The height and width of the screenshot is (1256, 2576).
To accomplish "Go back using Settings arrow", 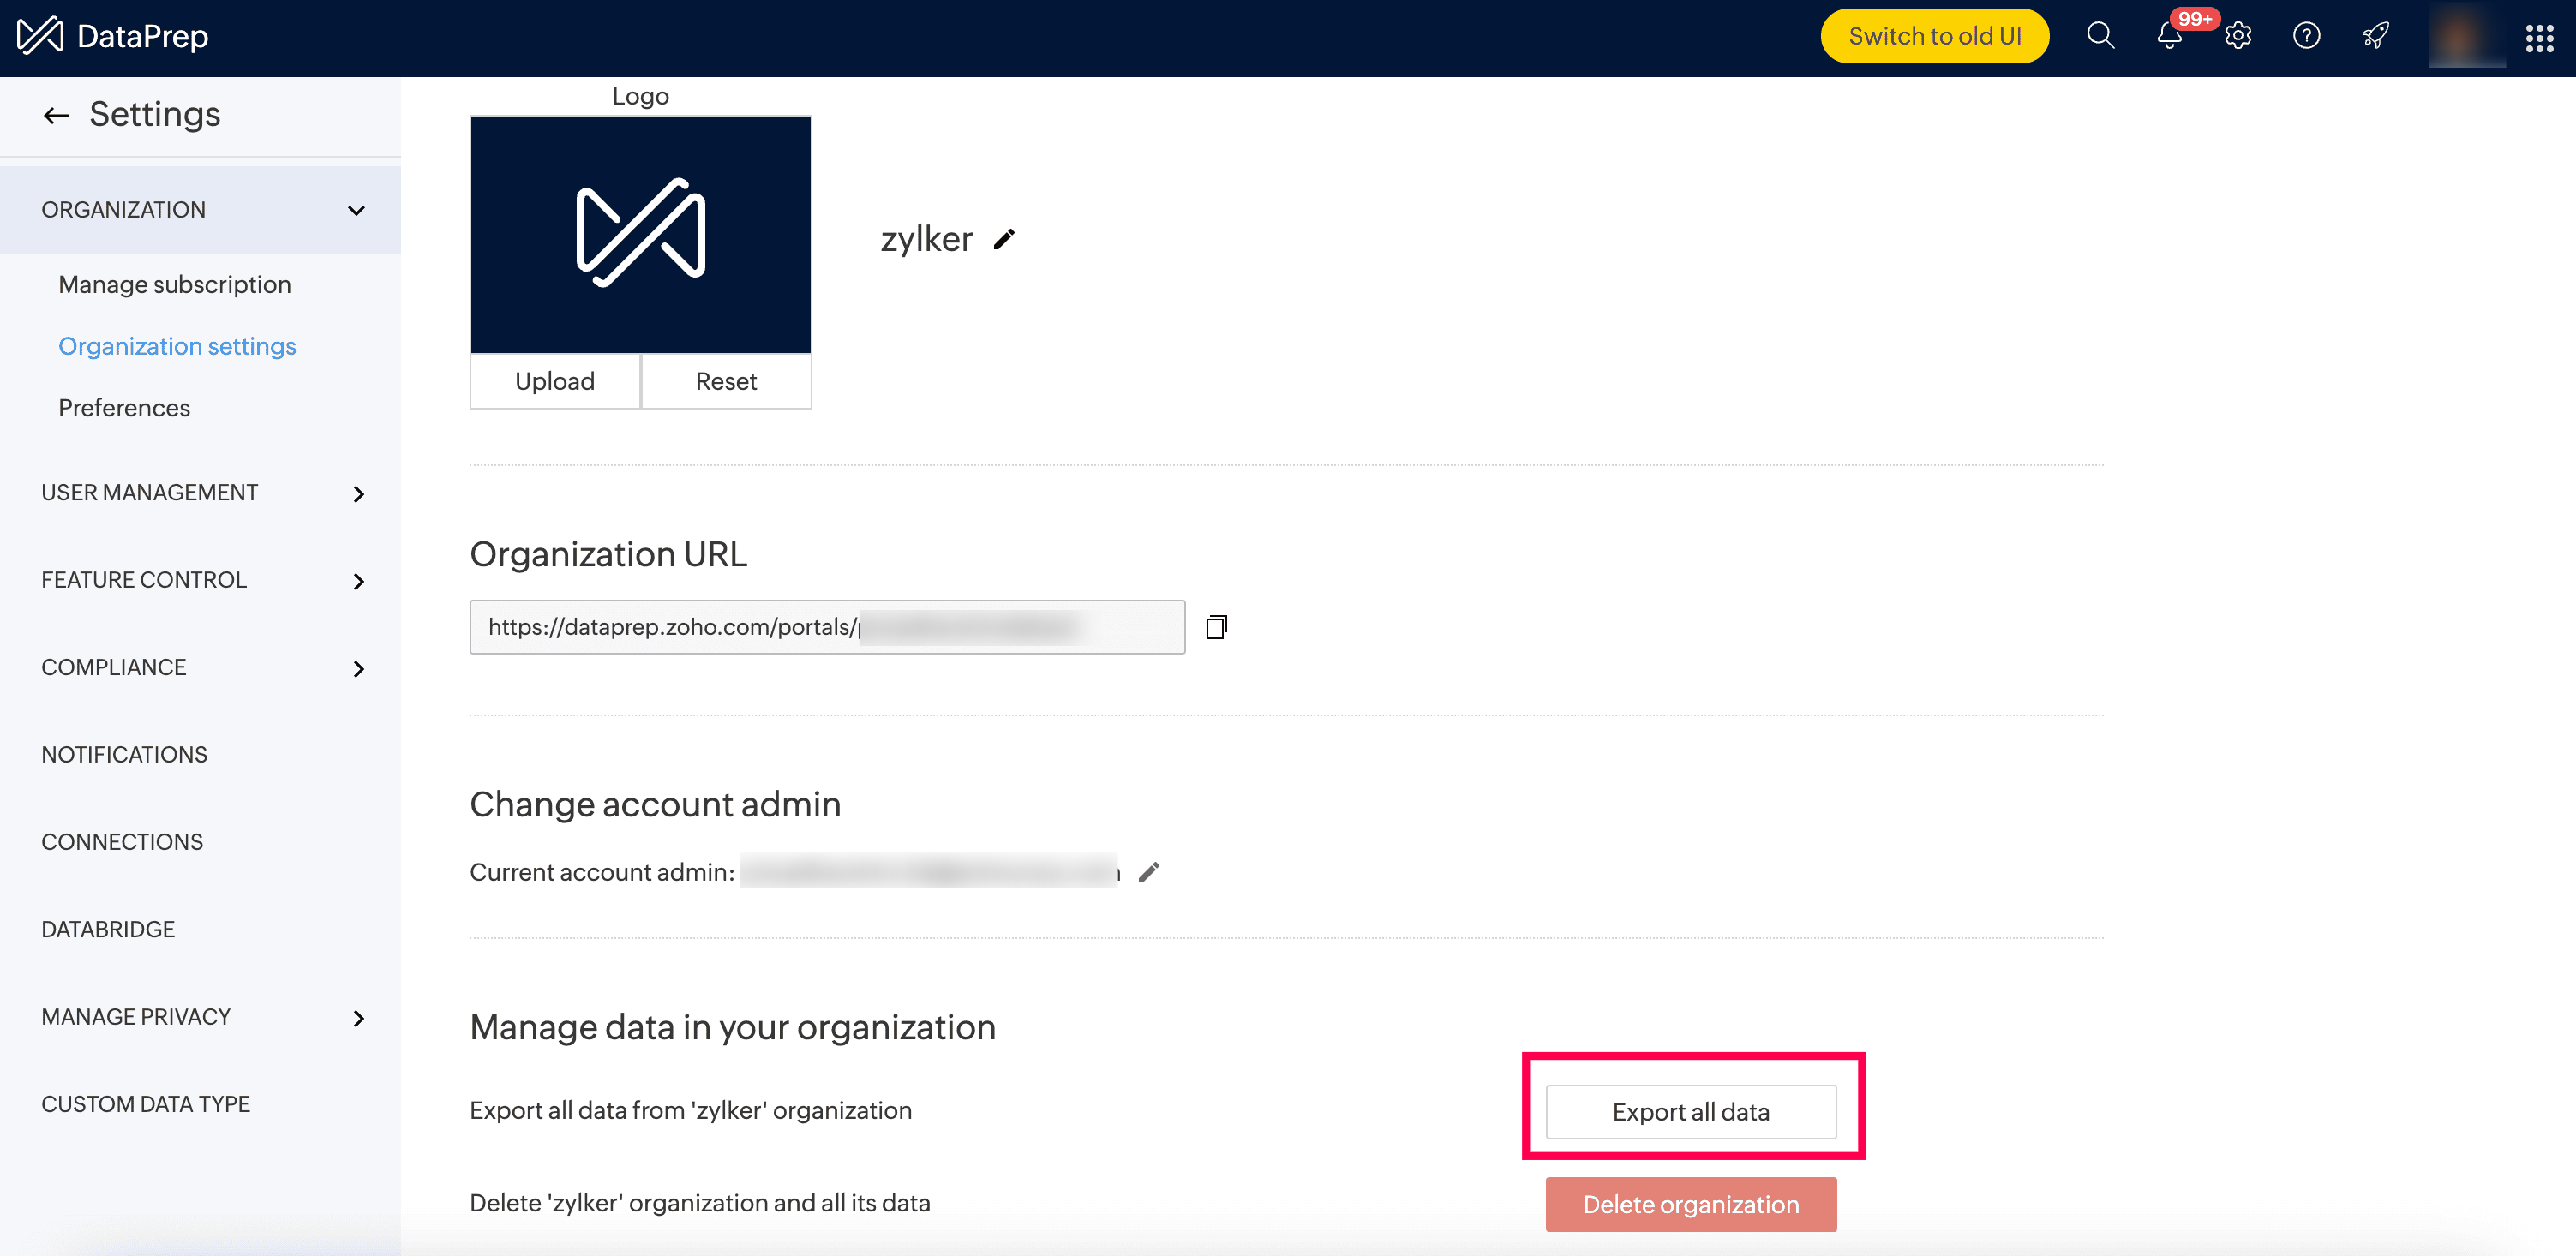I will pyautogui.click(x=56, y=115).
